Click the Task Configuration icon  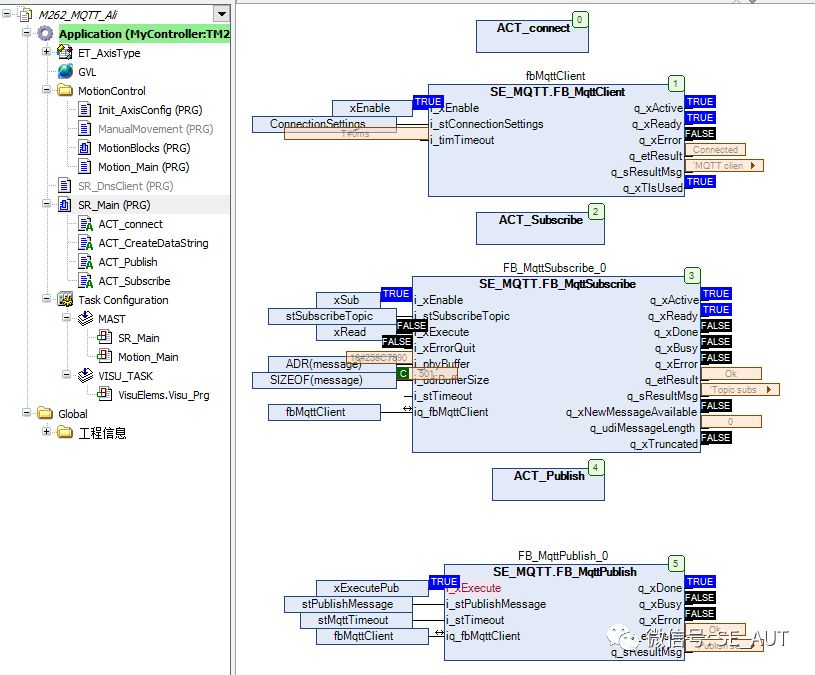coord(66,300)
